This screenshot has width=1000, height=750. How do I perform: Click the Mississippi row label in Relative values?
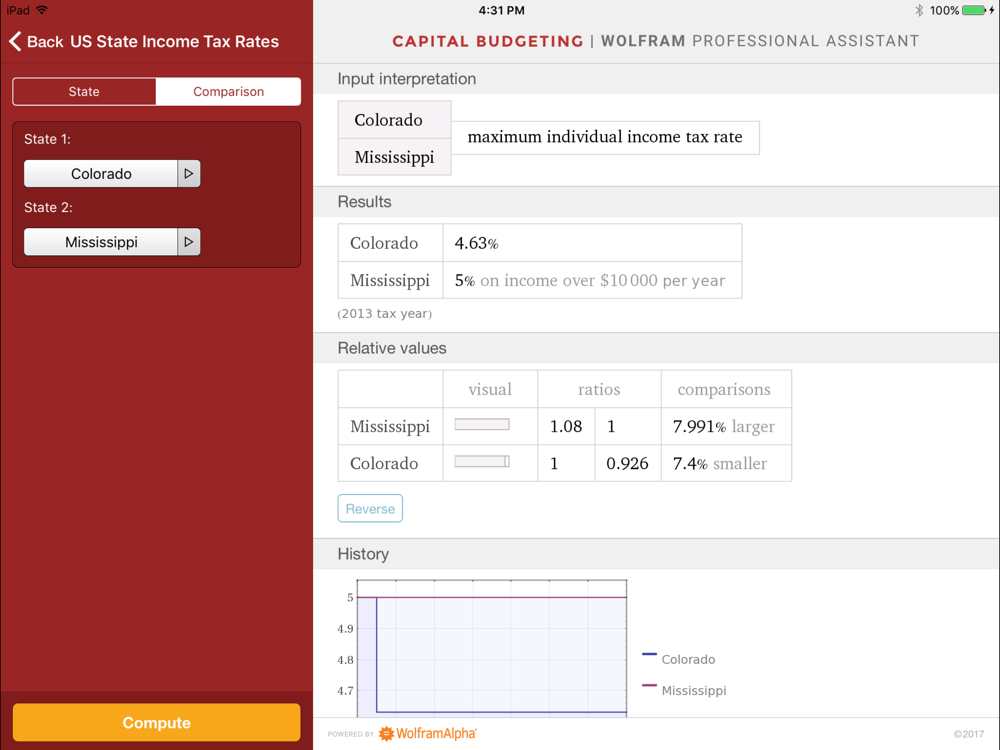pyautogui.click(x=390, y=427)
